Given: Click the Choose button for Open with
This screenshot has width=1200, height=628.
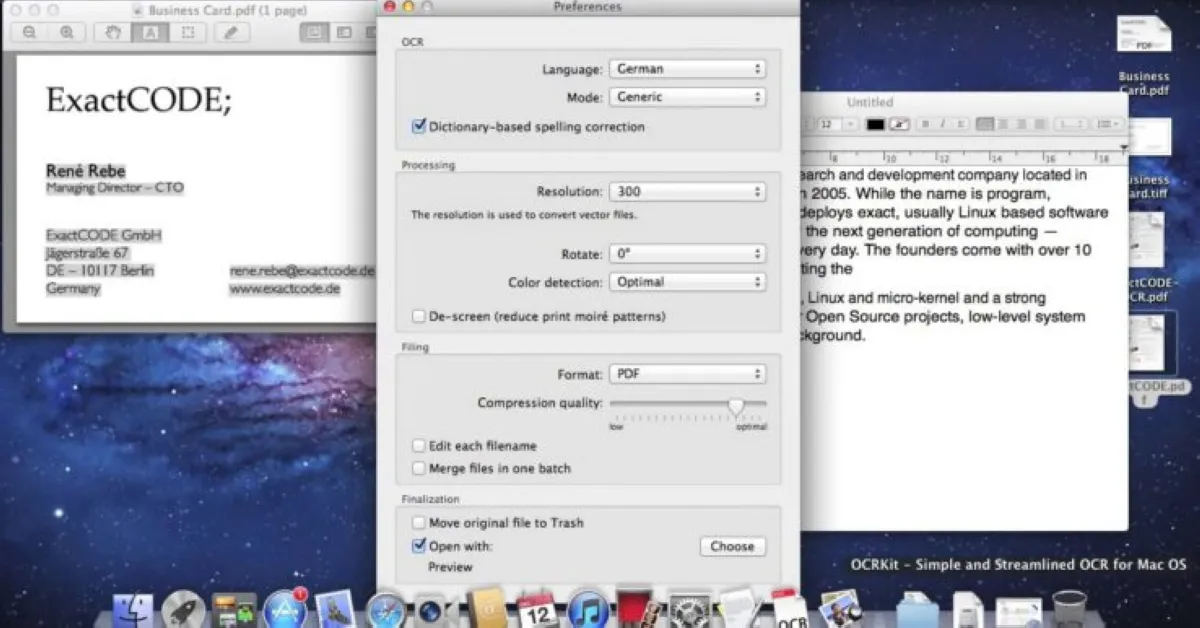Looking at the screenshot, I should point(732,546).
